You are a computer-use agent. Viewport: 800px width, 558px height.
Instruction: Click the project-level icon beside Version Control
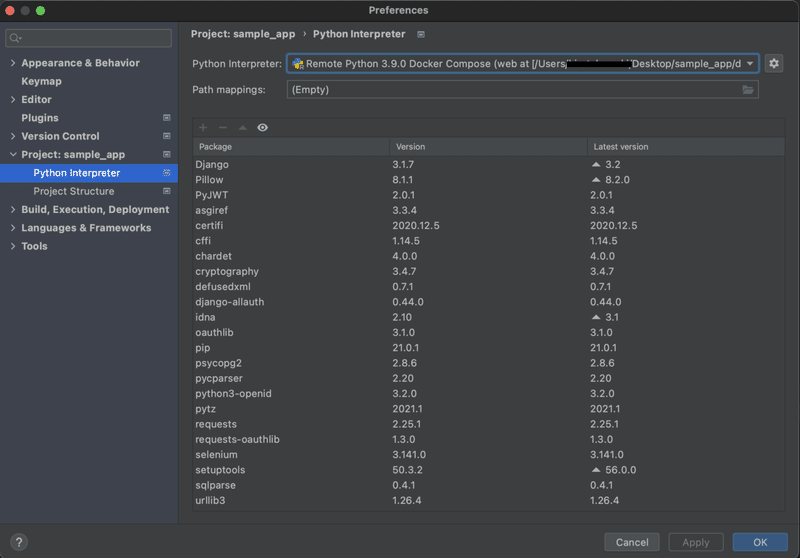tap(167, 136)
